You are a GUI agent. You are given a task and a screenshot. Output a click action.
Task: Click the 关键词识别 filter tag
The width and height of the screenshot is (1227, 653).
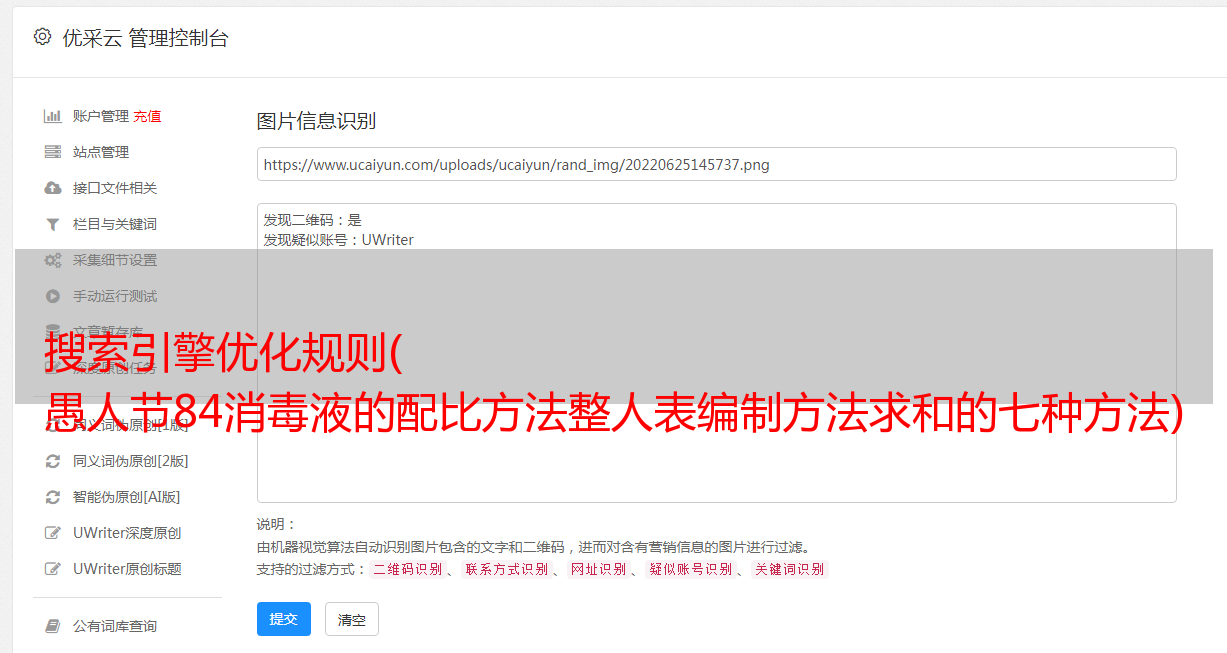(x=790, y=569)
